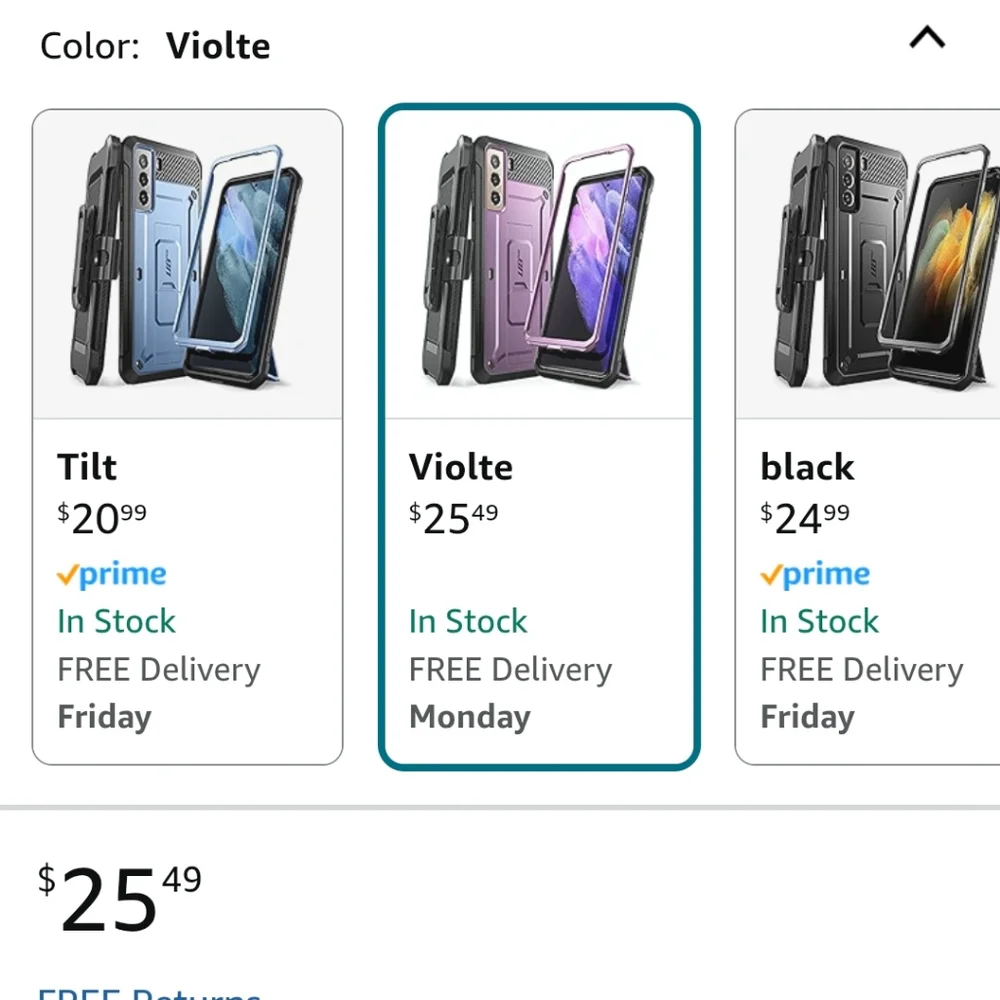Click the large $25.49 main price

(x=120, y=898)
